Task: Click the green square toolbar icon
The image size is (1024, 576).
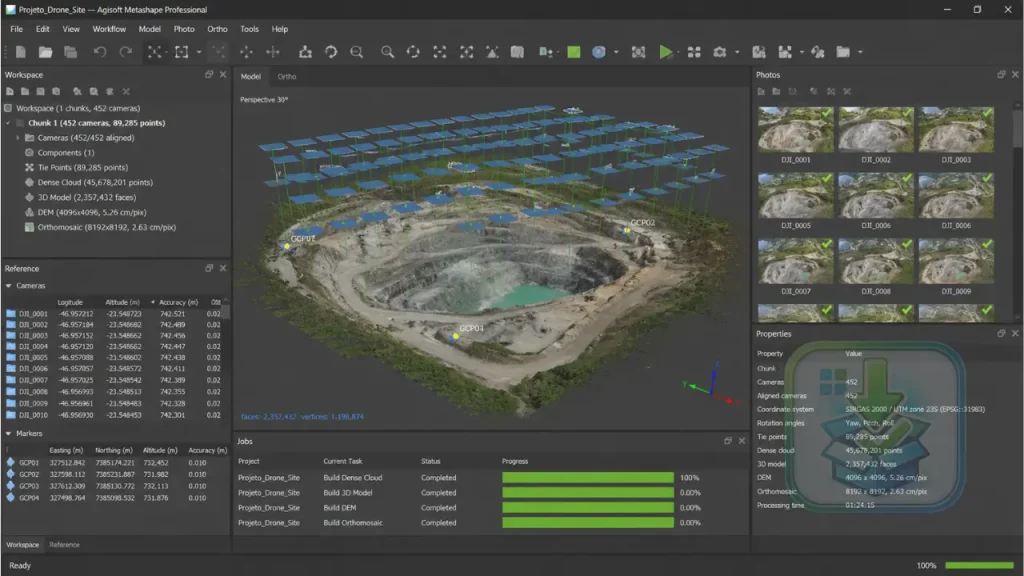Action: [573, 52]
